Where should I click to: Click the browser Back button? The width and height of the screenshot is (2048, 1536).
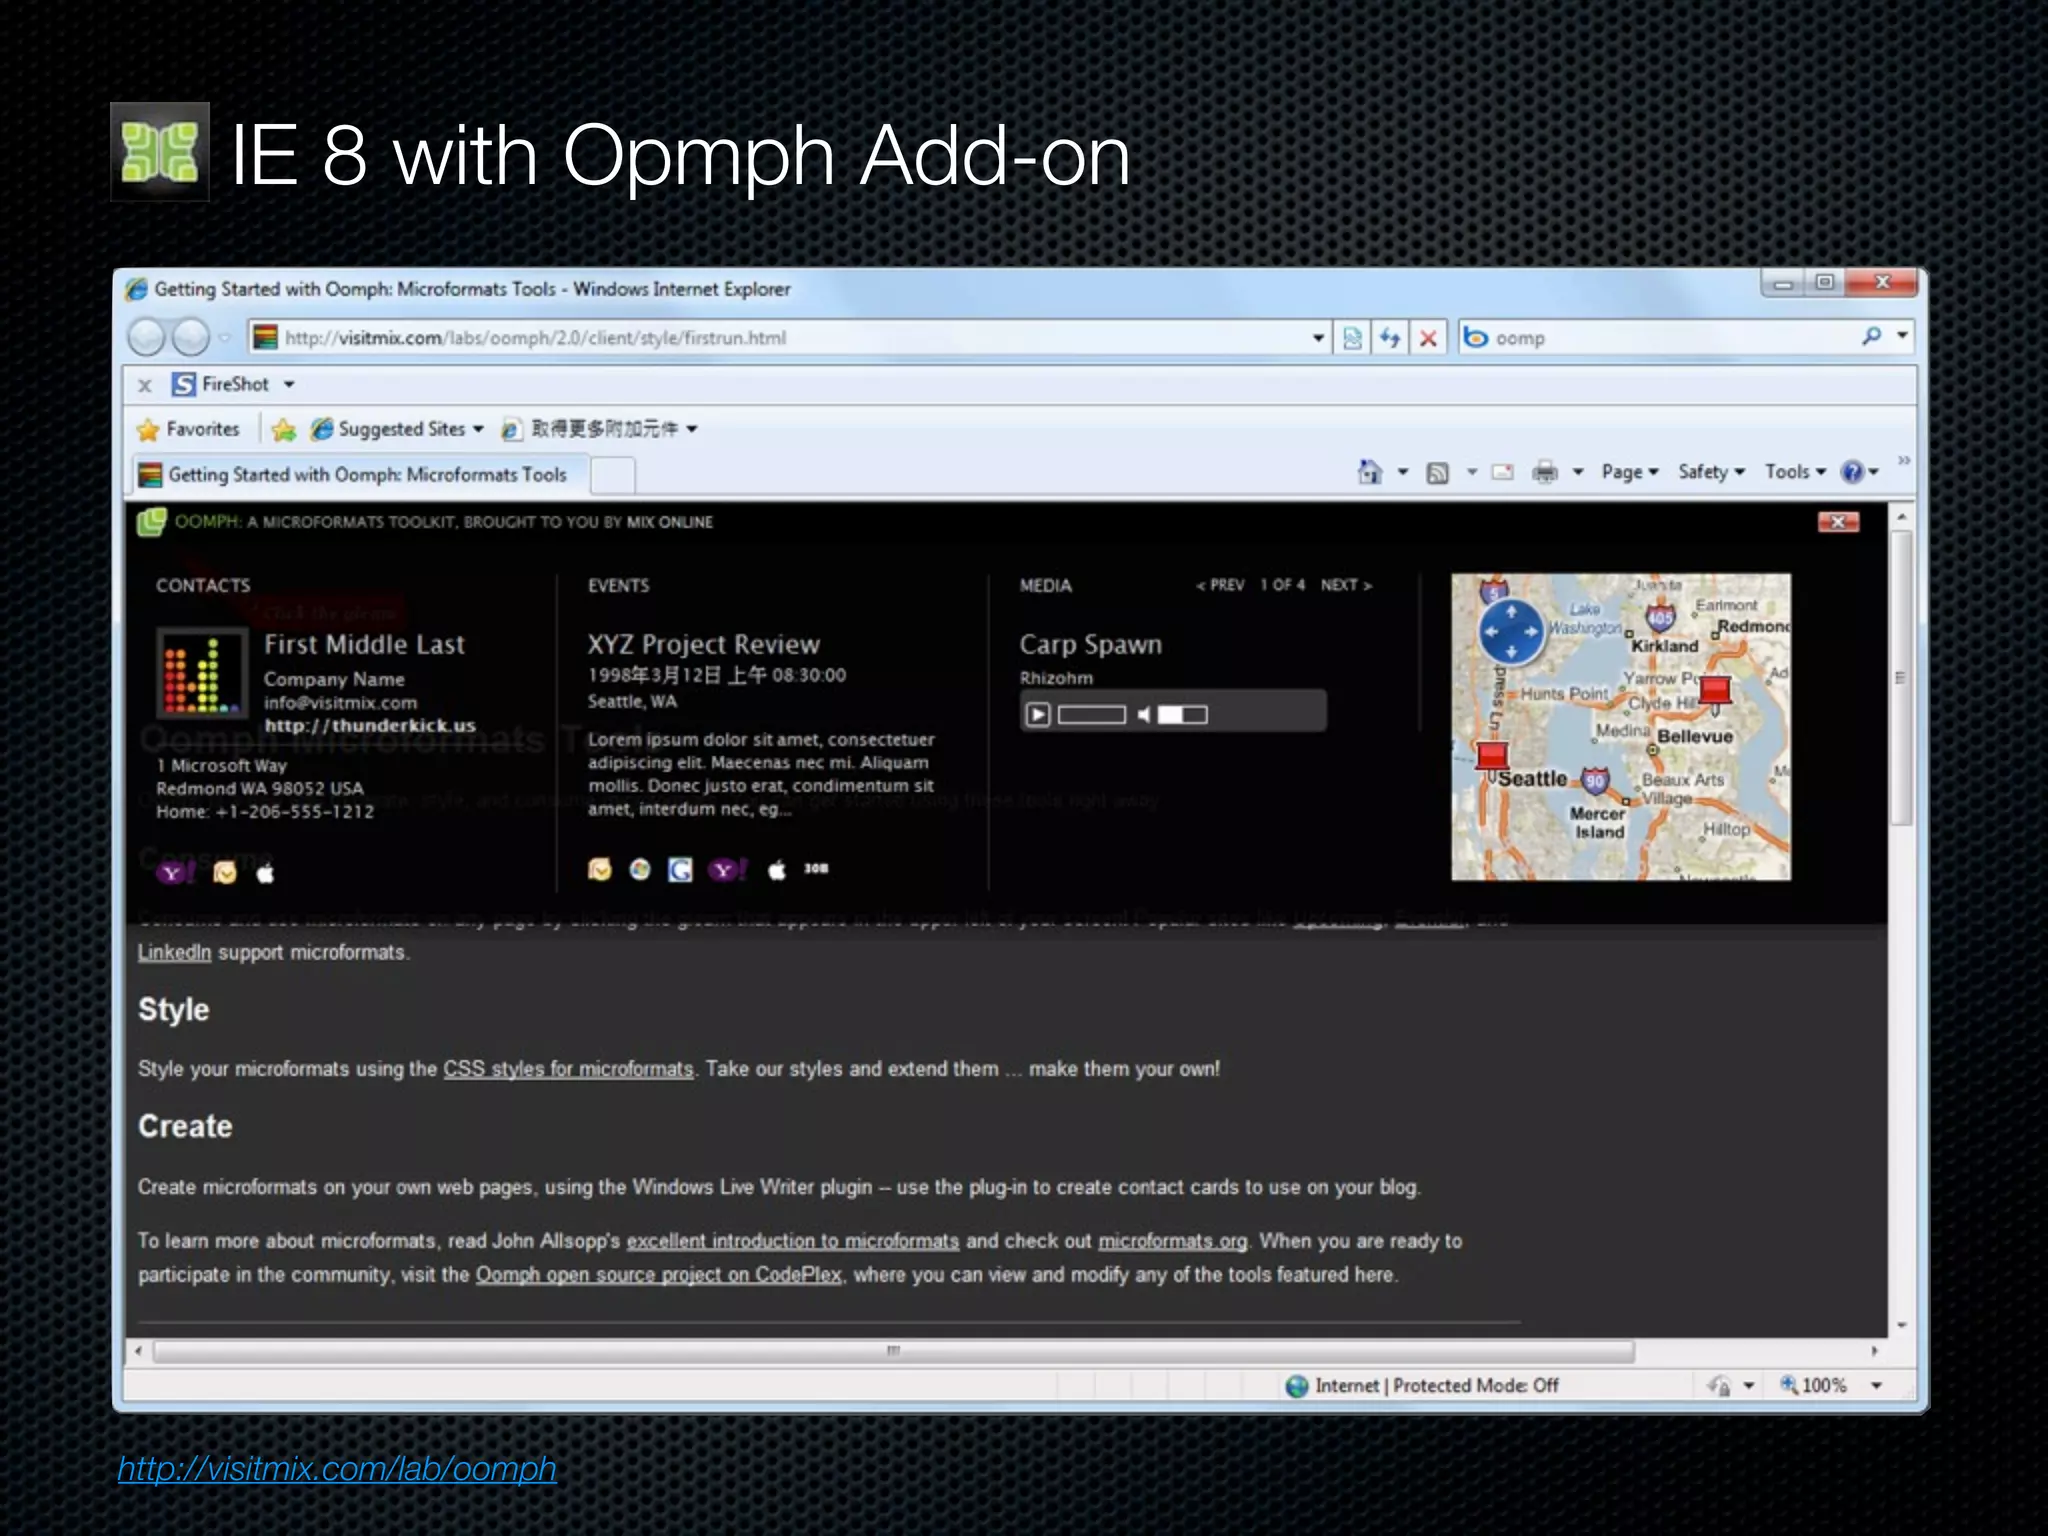(x=146, y=338)
